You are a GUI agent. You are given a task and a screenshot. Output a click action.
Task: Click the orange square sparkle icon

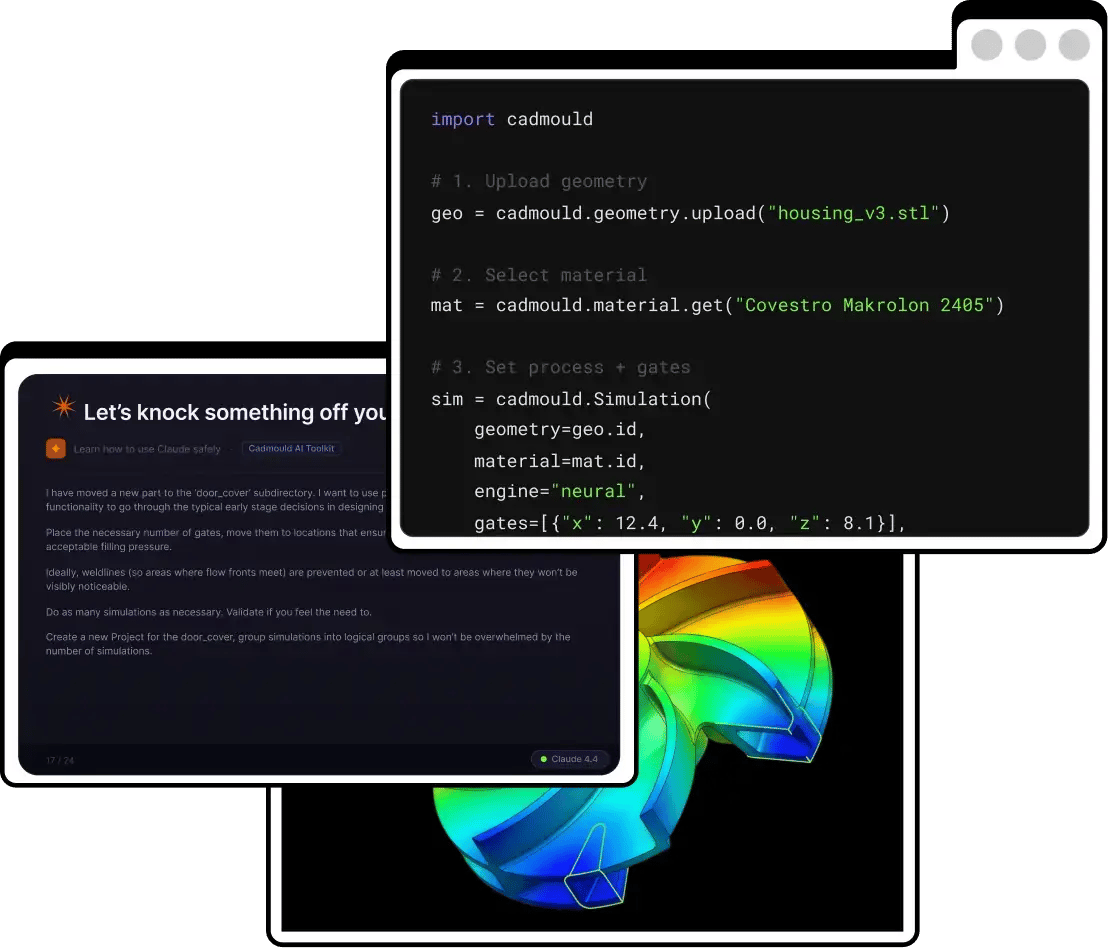click(x=56, y=449)
